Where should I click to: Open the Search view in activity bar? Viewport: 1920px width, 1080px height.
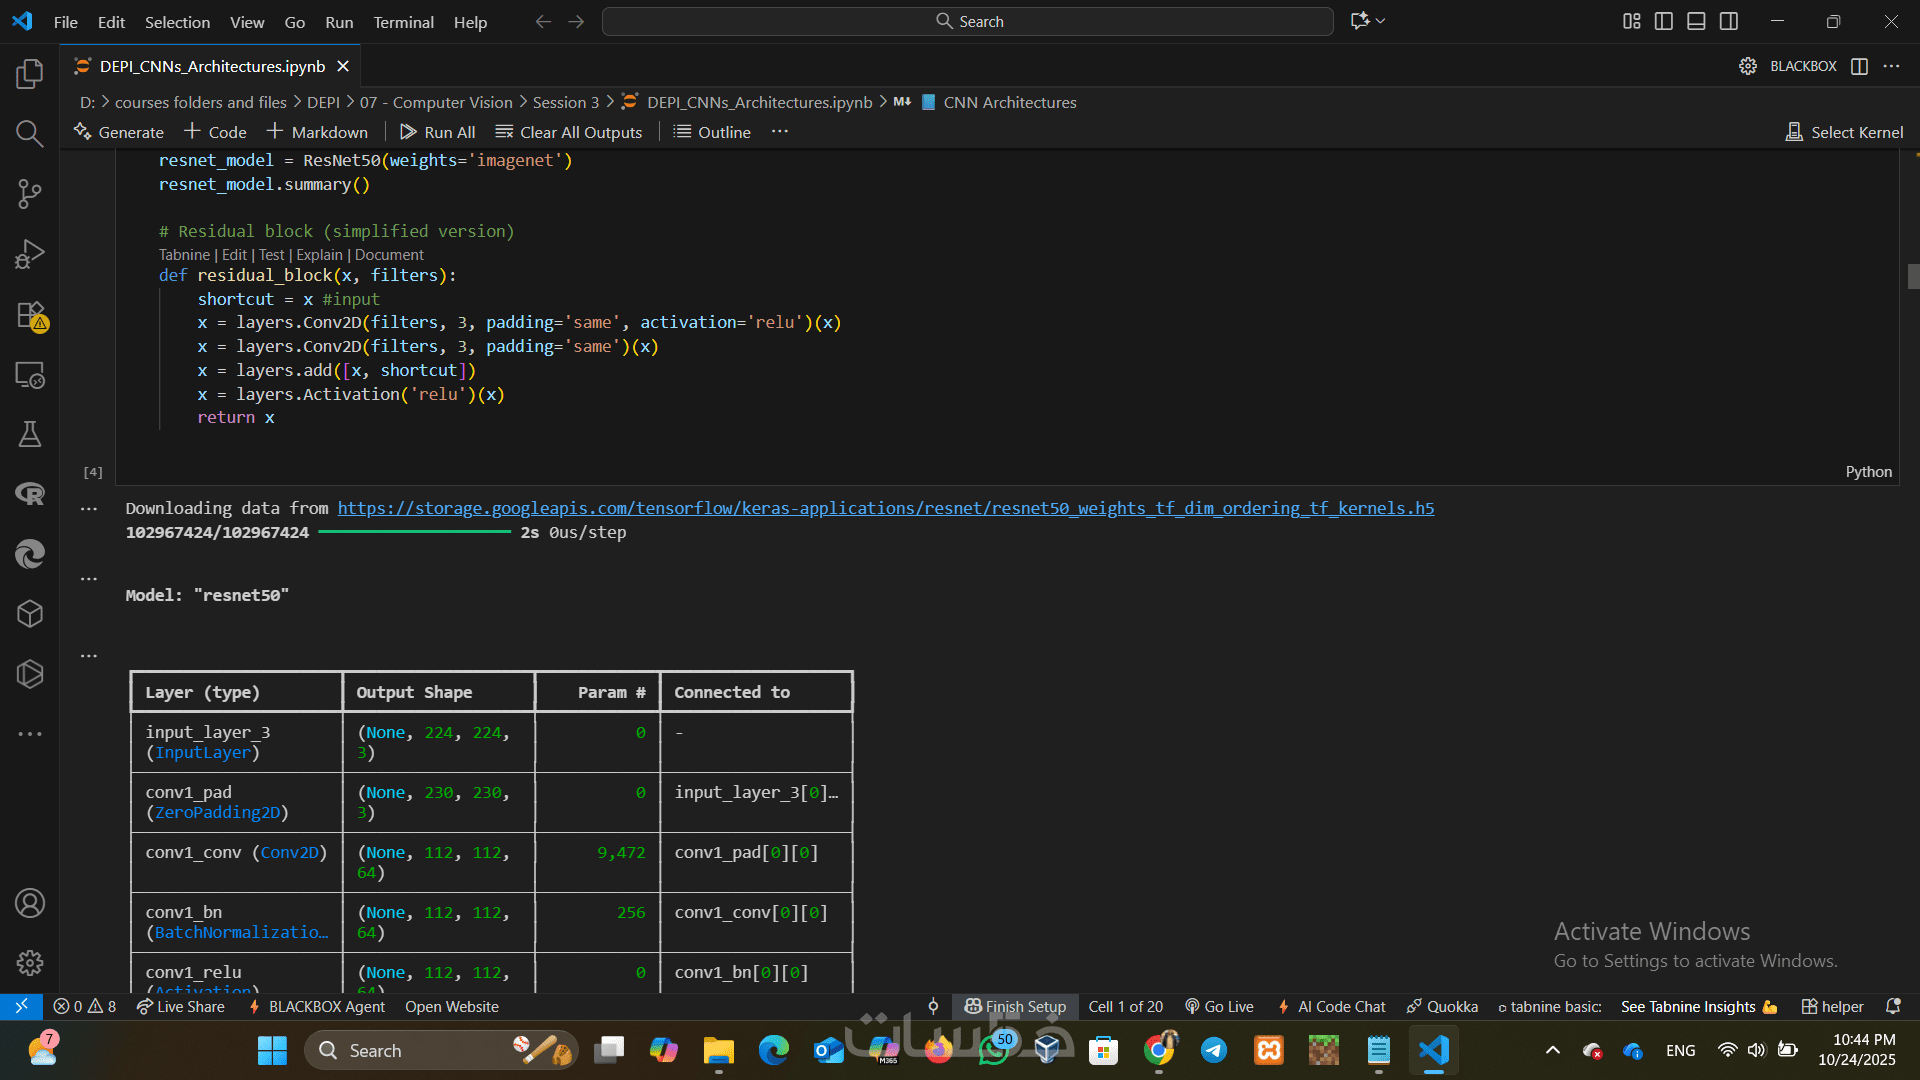pos(30,134)
